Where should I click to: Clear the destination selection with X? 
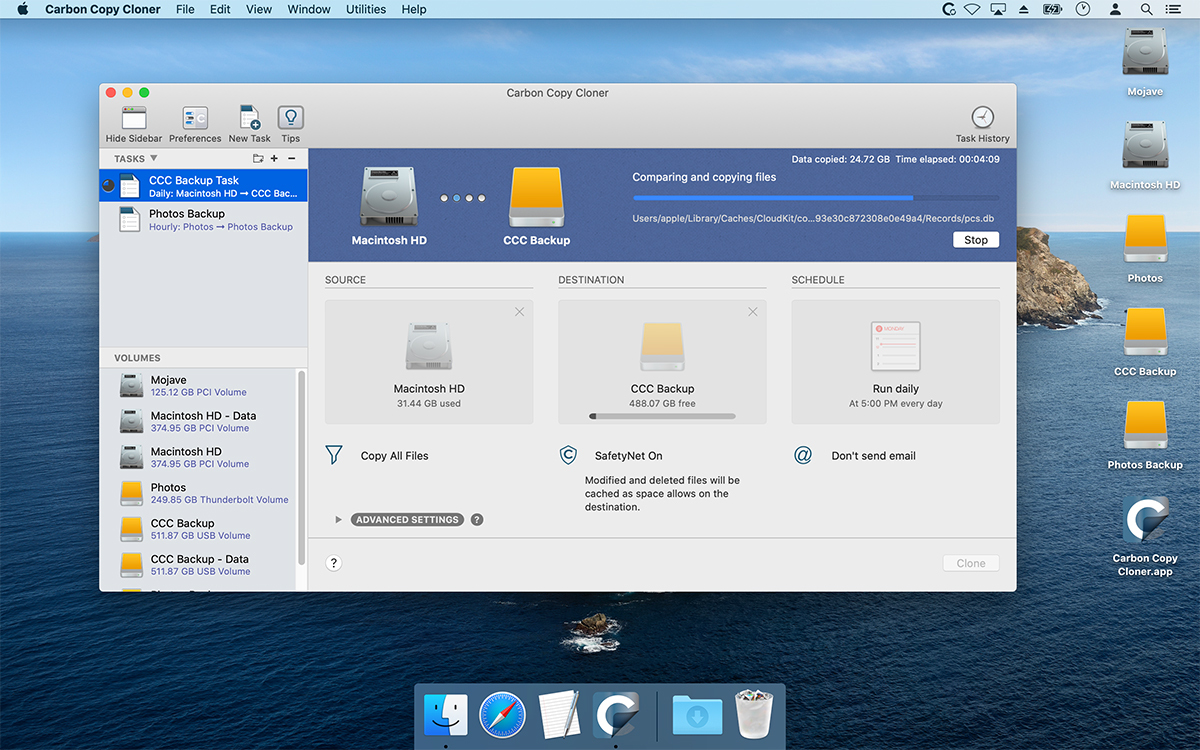[753, 312]
